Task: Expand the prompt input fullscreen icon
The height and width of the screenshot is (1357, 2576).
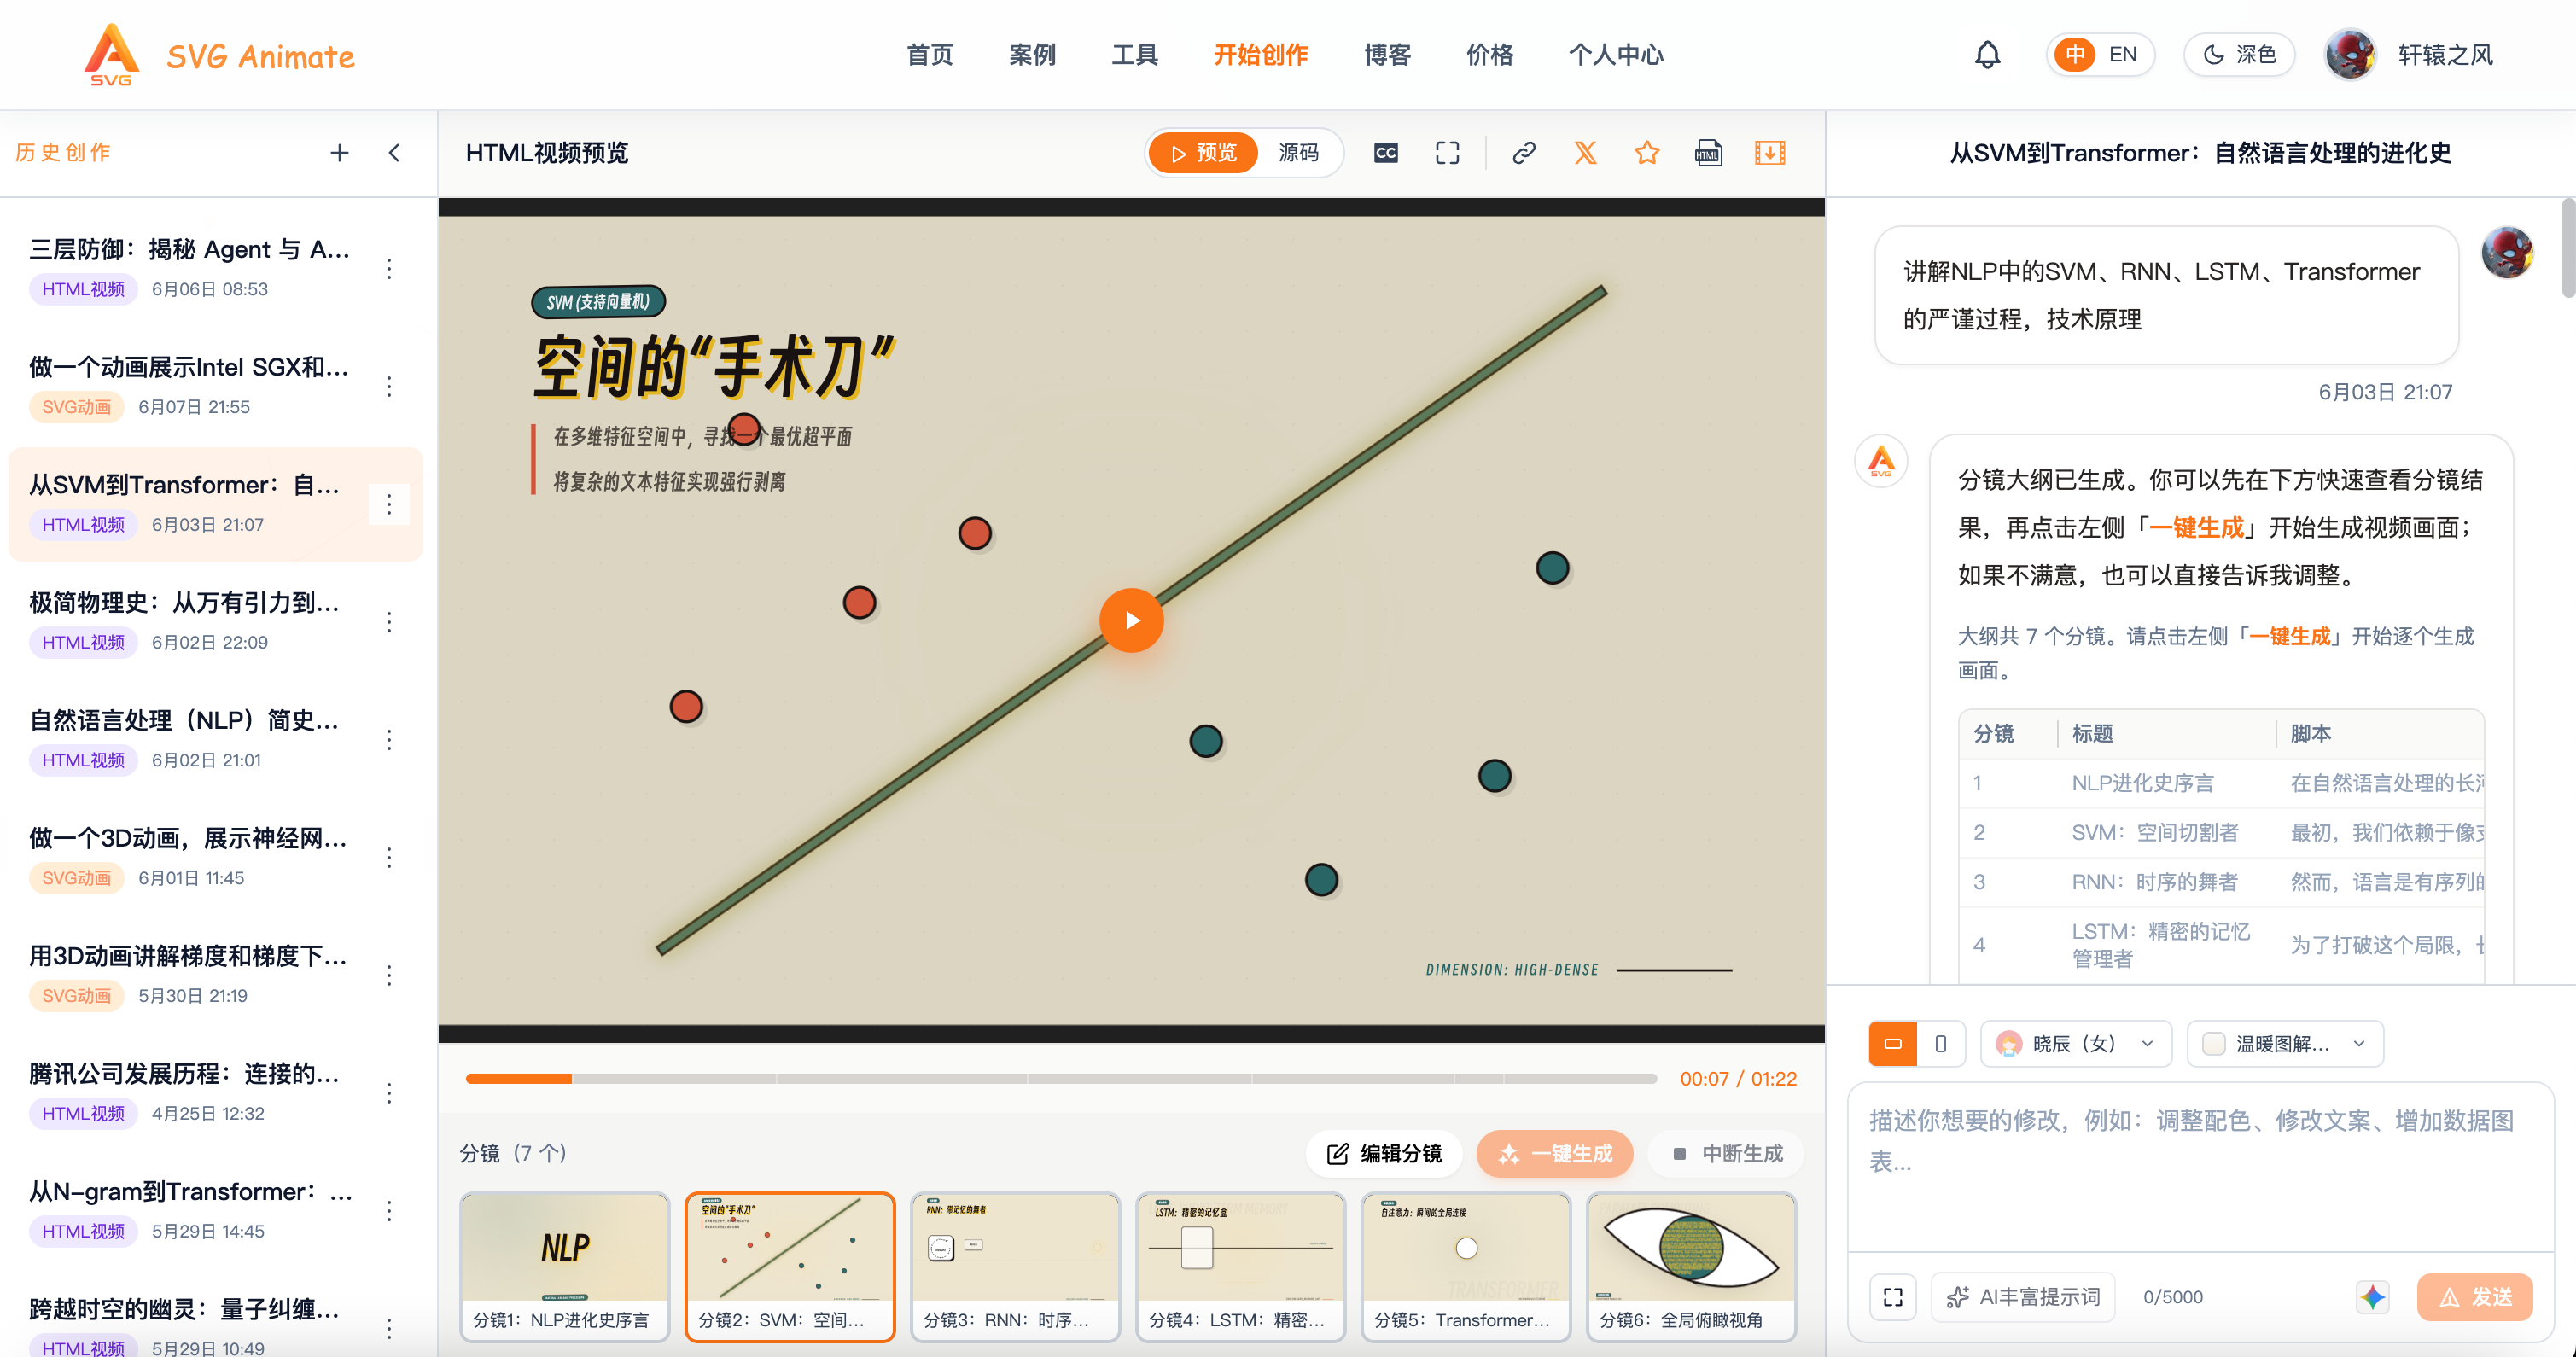Action: [x=1893, y=1297]
